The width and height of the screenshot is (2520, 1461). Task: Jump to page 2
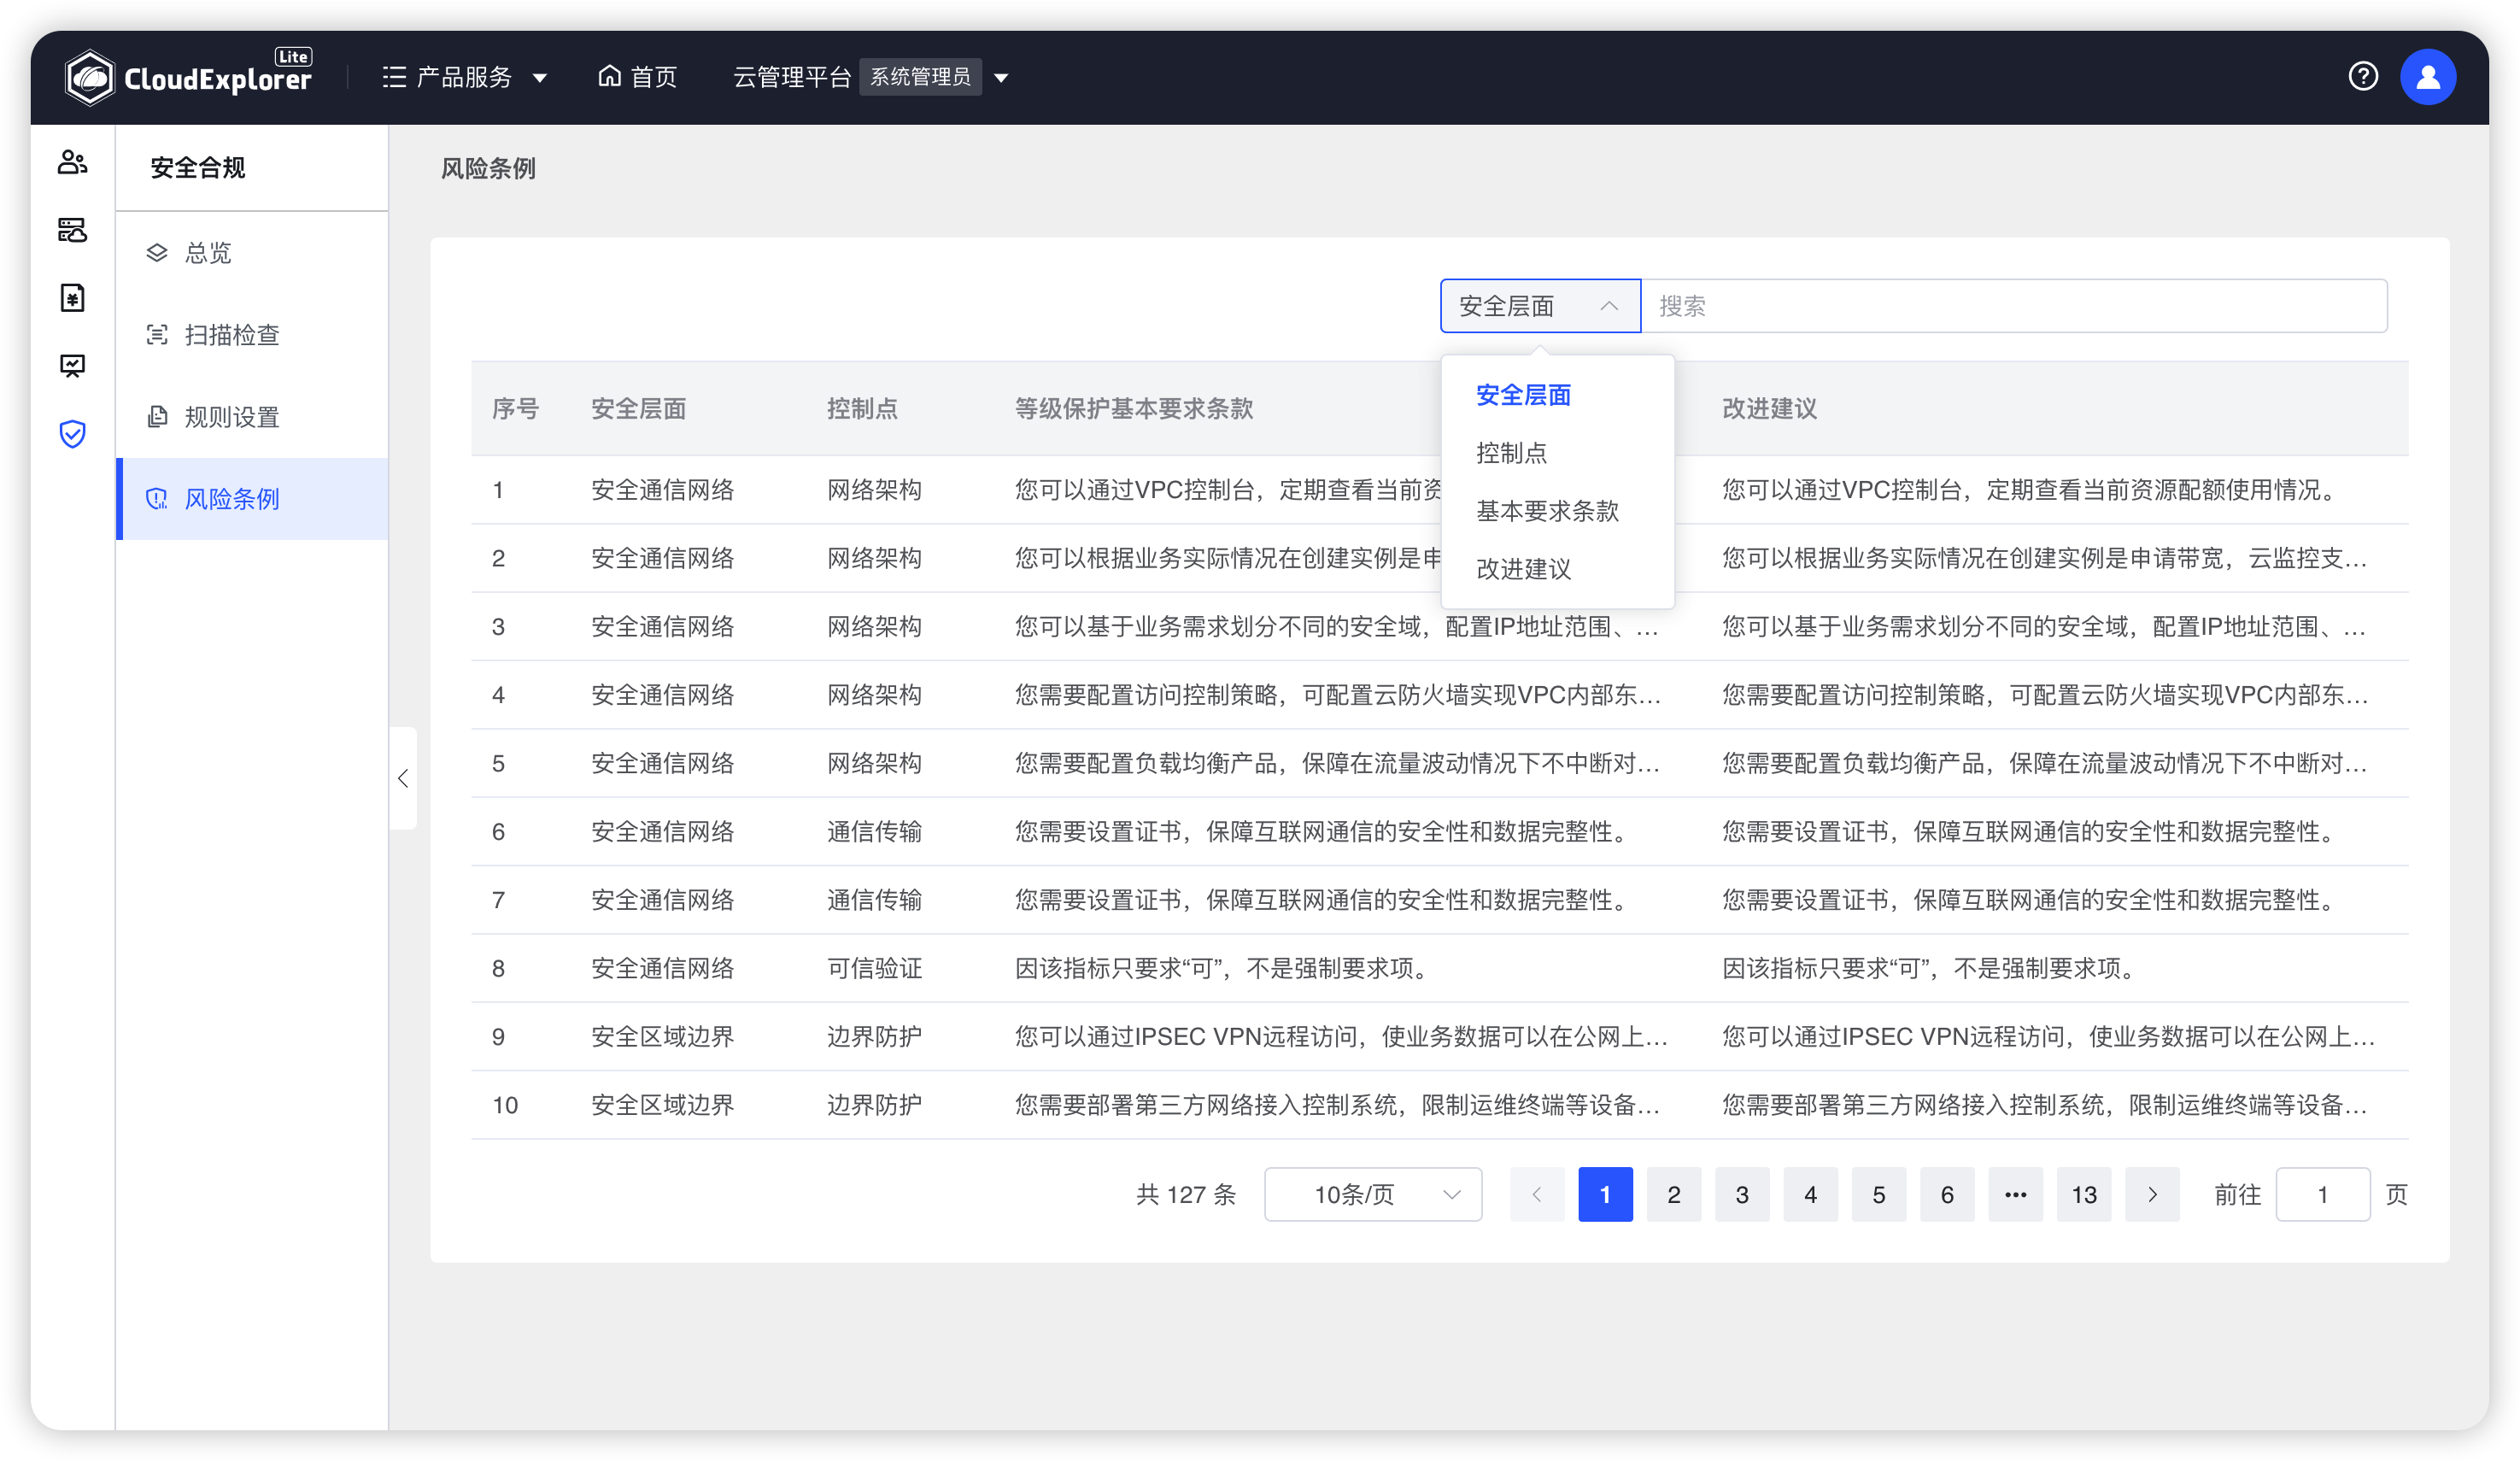pos(1674,1194)
